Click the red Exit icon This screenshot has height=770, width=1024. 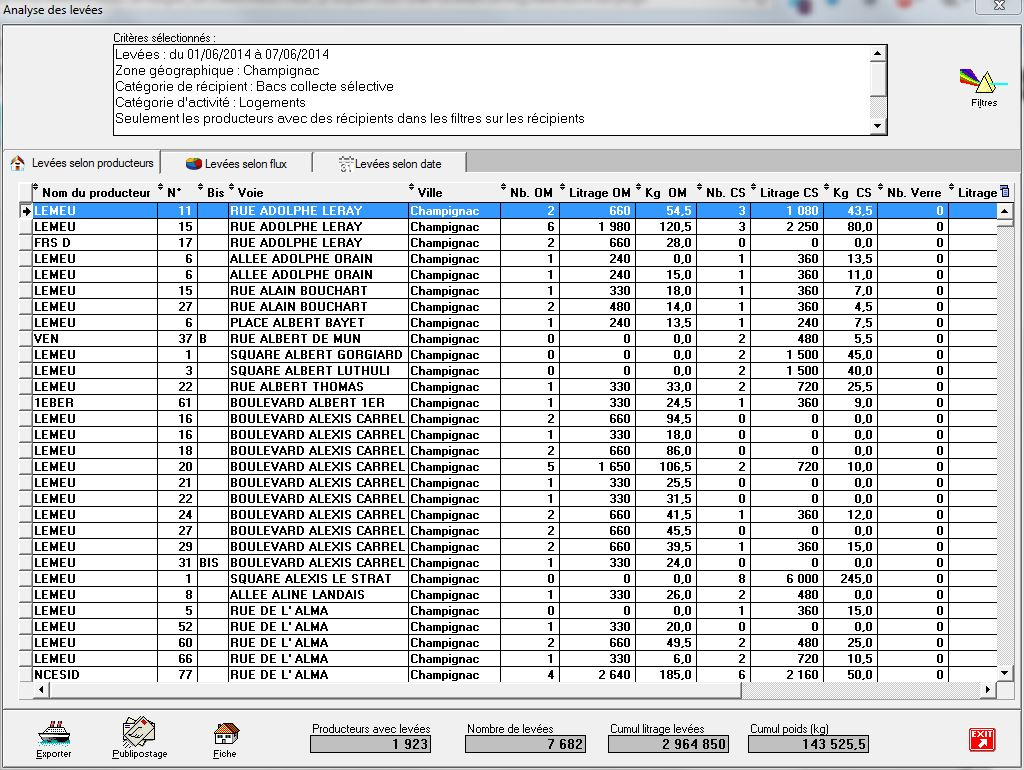[x=981, y=739]
